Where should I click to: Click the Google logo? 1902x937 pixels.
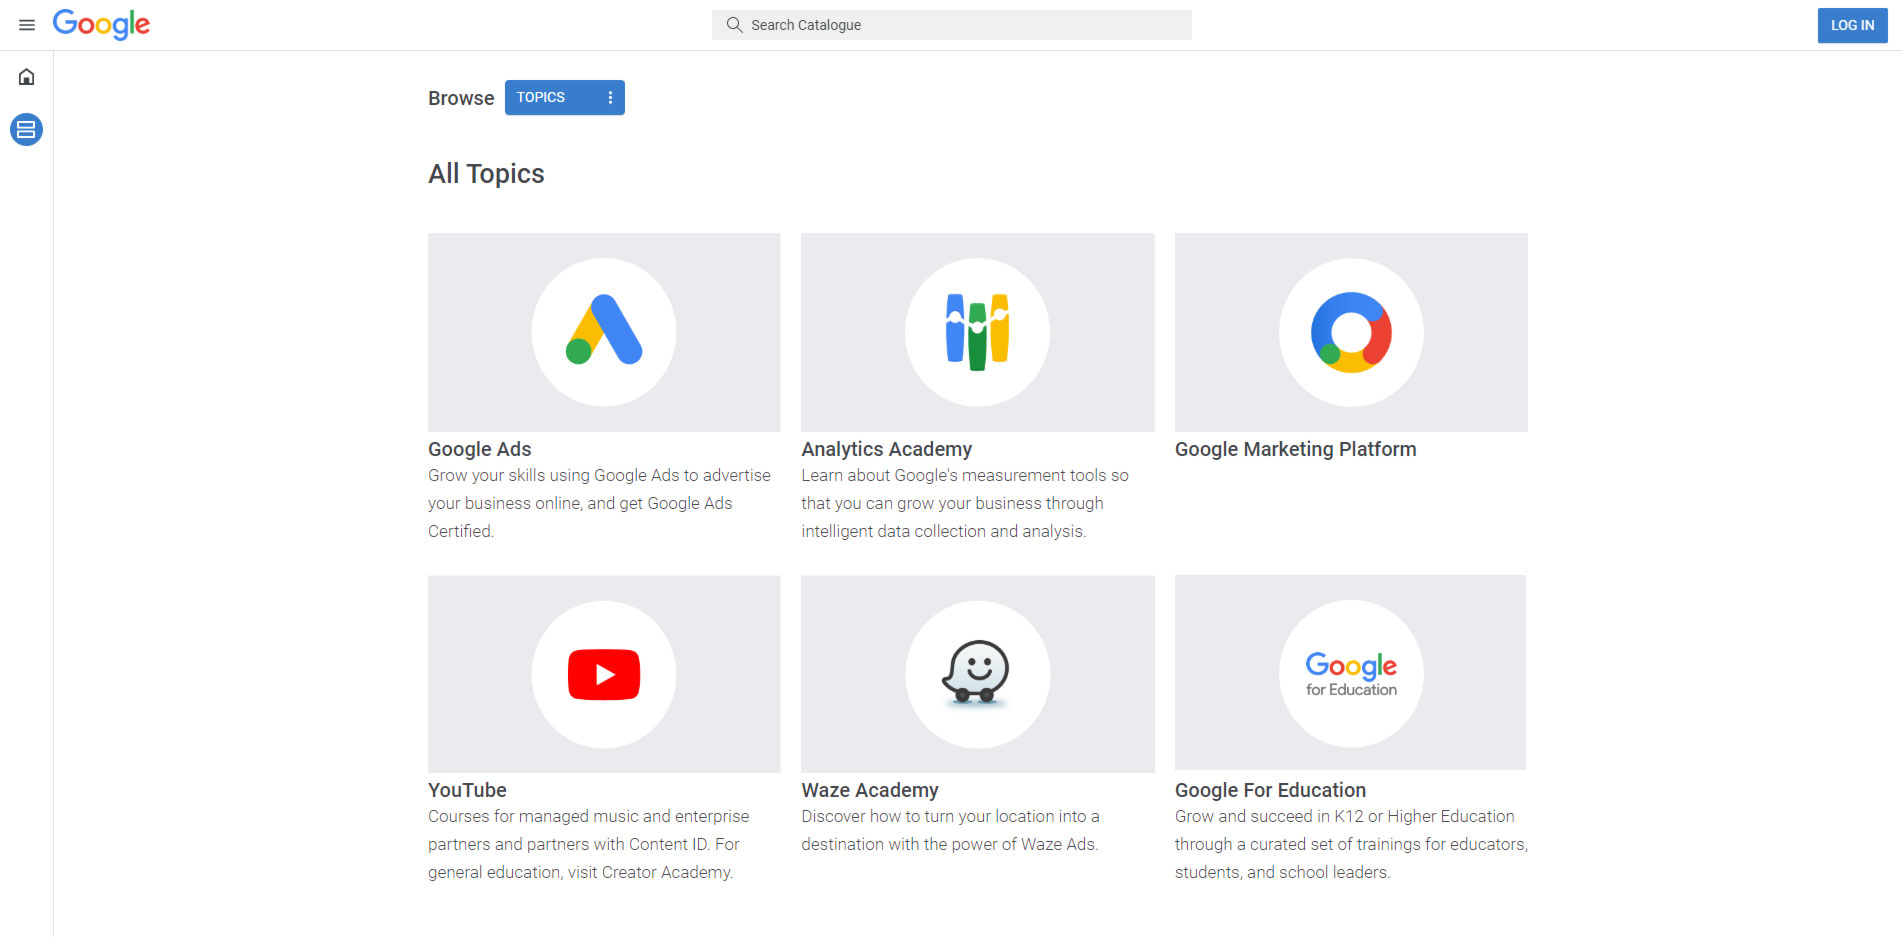coord(101,24)
